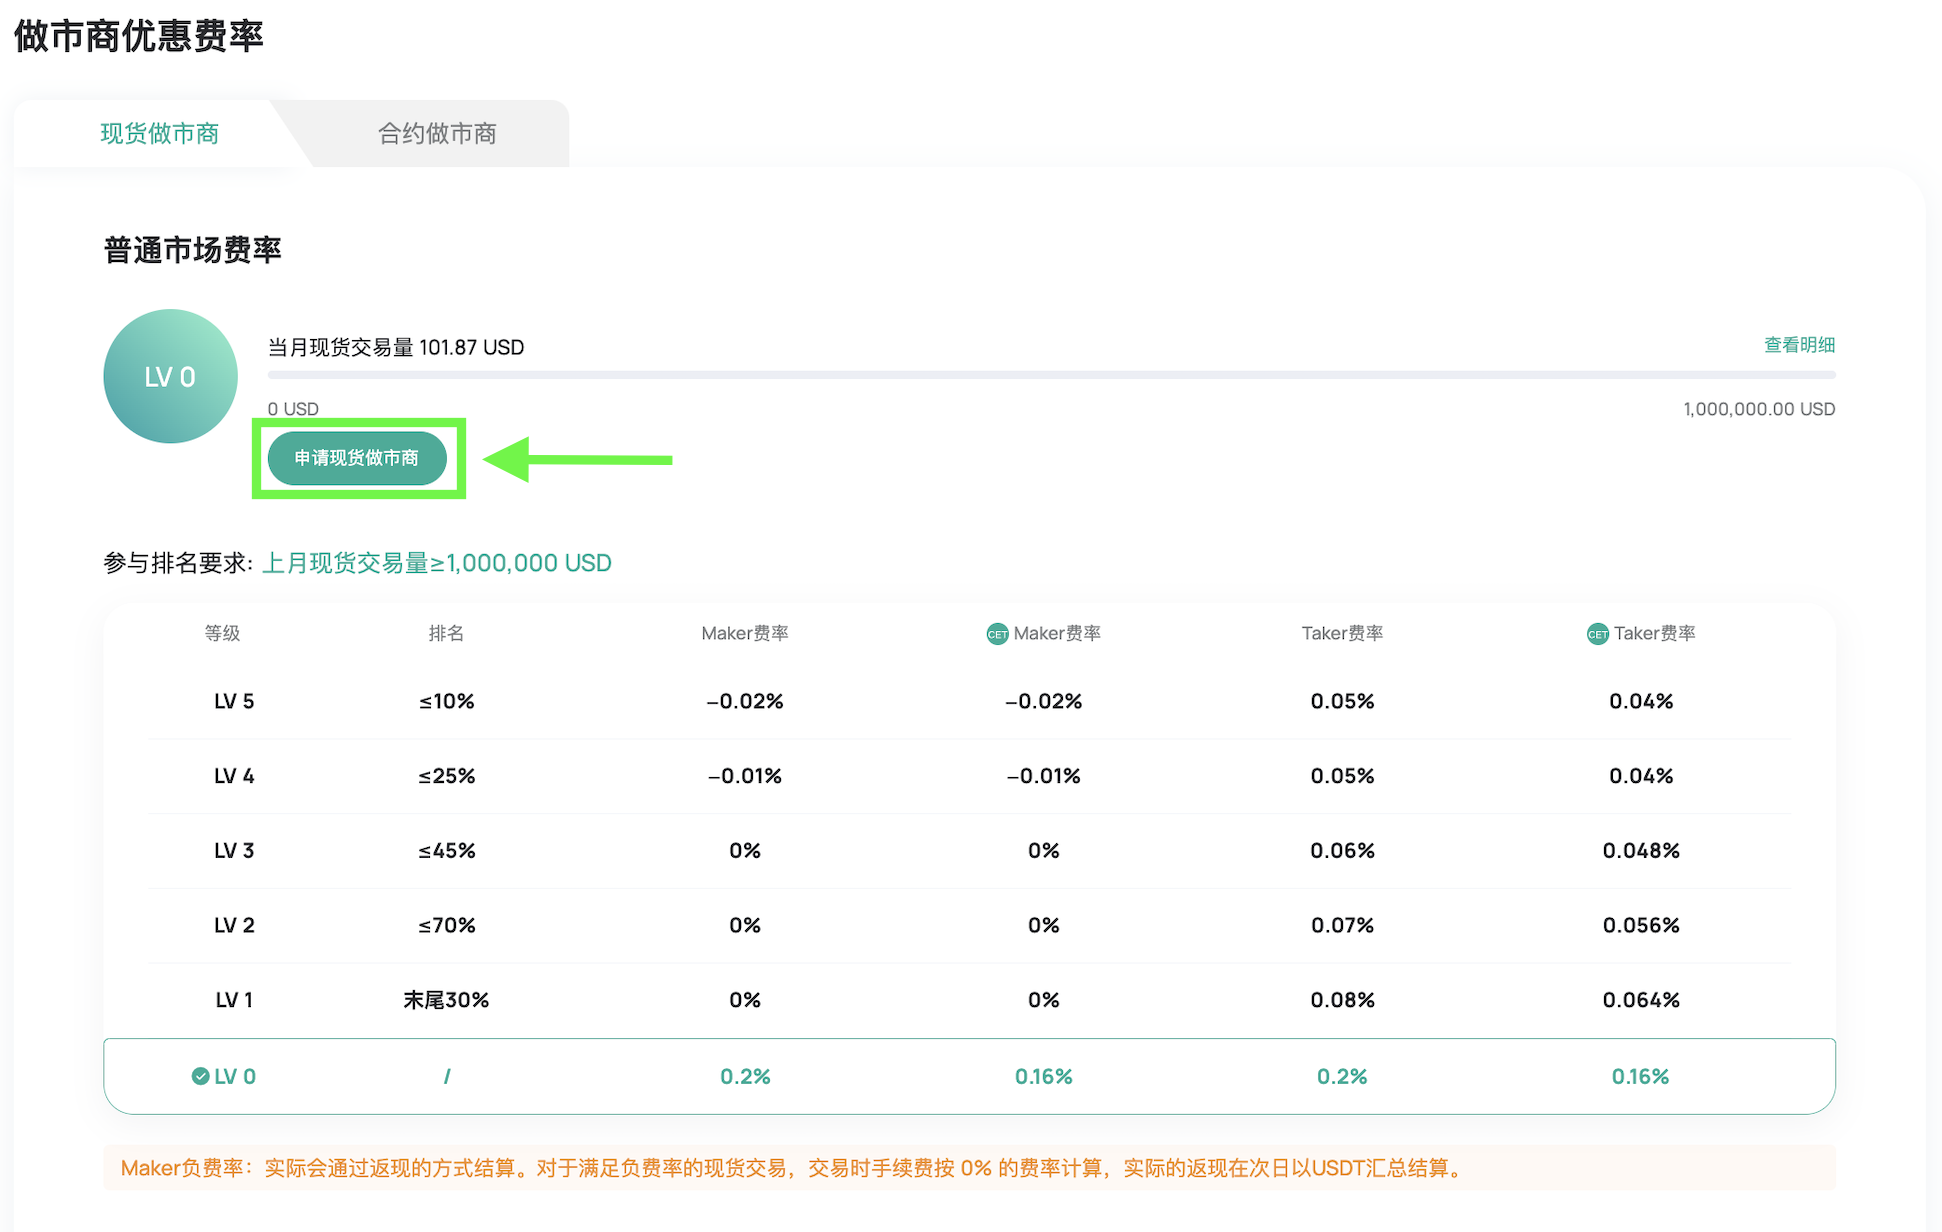The height and width of the screenshot is (1232, 1942).
Task: Select the LV 5 row label
Action: [234, 701]
